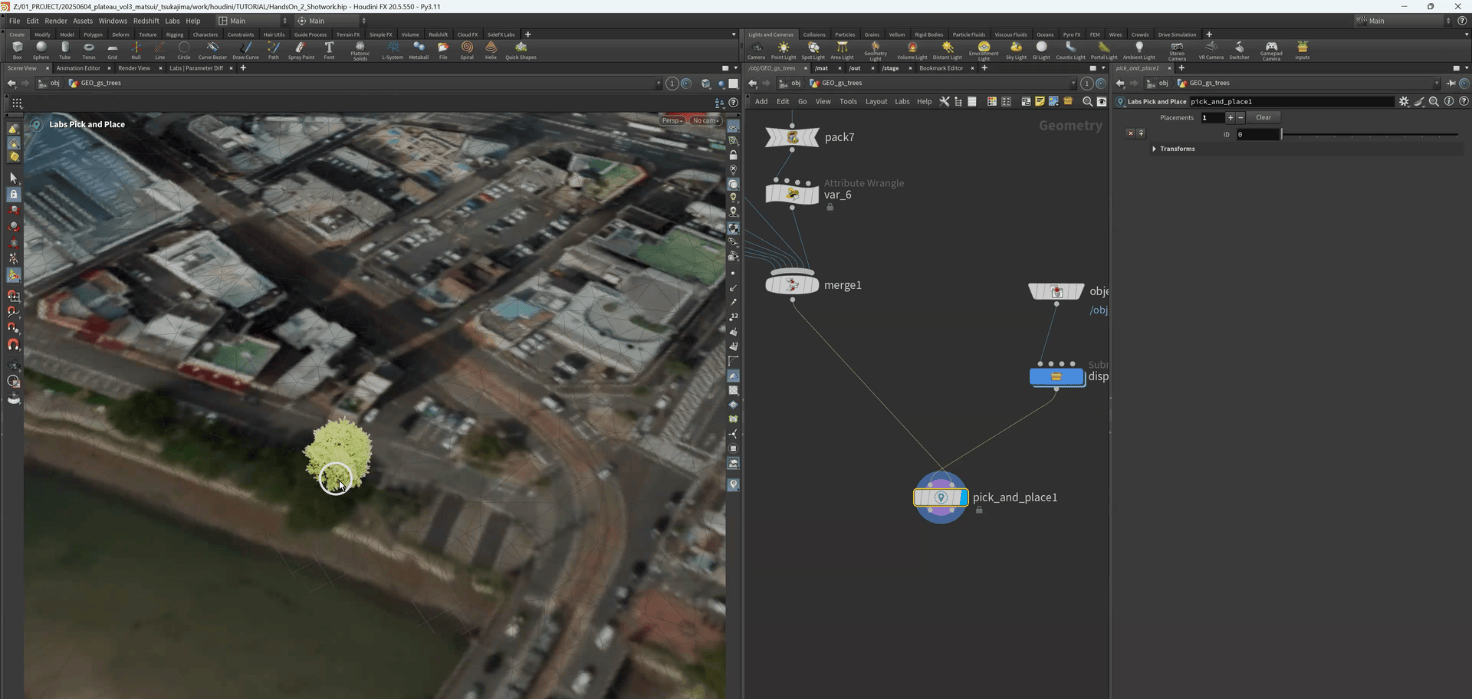Open the Redshift menu

point(146,21)
